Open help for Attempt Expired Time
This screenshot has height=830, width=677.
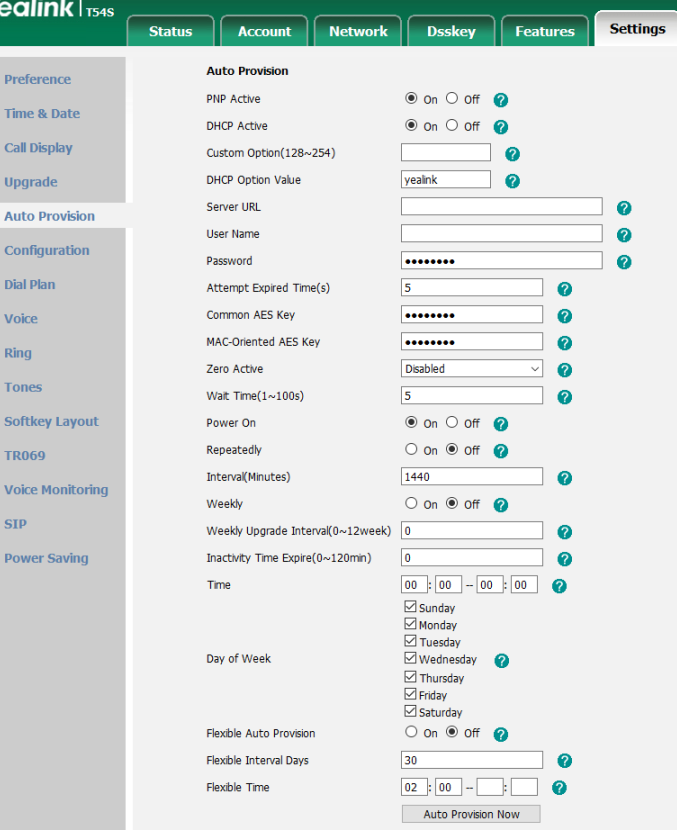564,289
